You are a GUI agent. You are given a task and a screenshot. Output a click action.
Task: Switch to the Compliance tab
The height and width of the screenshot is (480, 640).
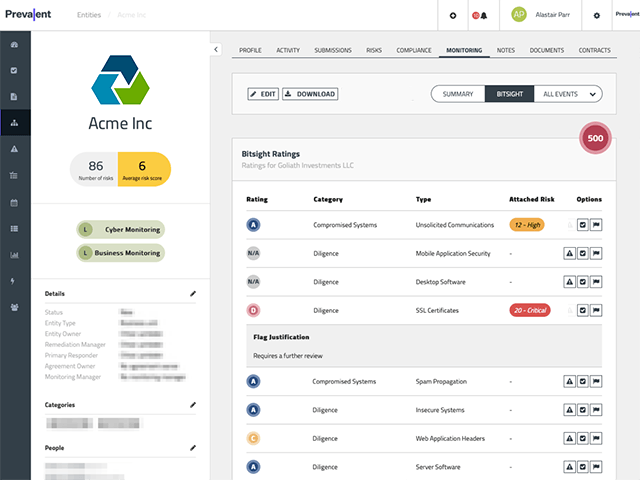414,49
